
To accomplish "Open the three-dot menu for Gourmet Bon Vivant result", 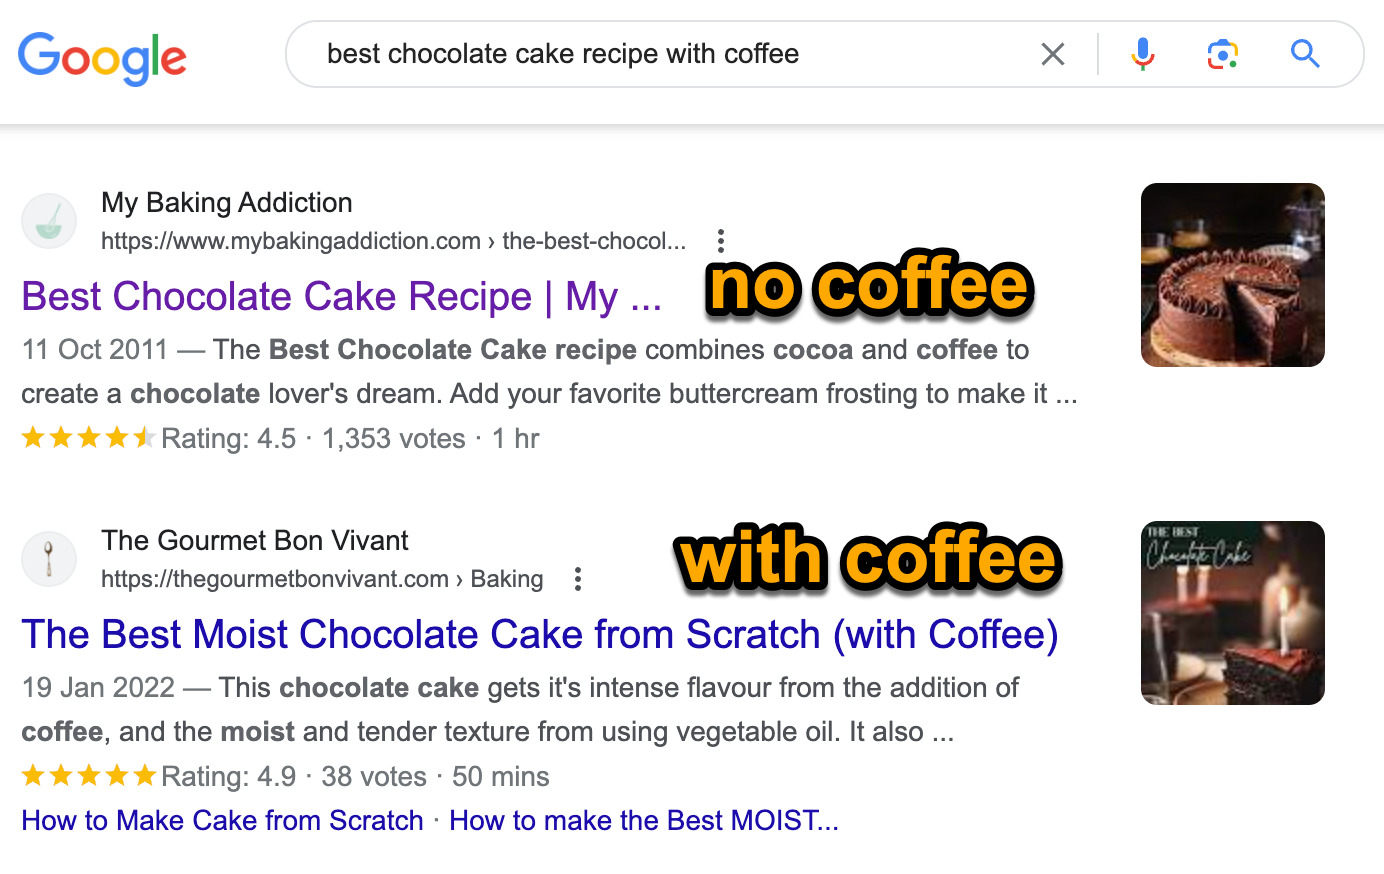I will tap(577, 578).
